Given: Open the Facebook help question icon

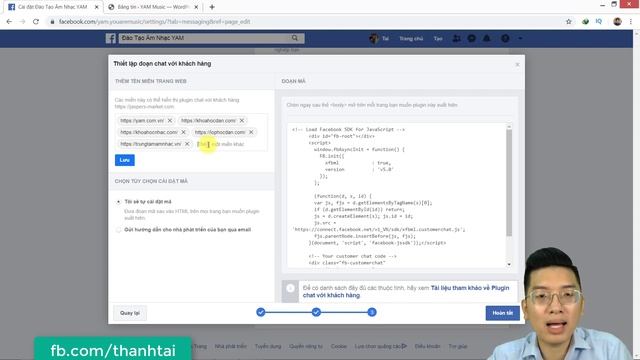Looking at the screenshot, I should coord(505,38).
